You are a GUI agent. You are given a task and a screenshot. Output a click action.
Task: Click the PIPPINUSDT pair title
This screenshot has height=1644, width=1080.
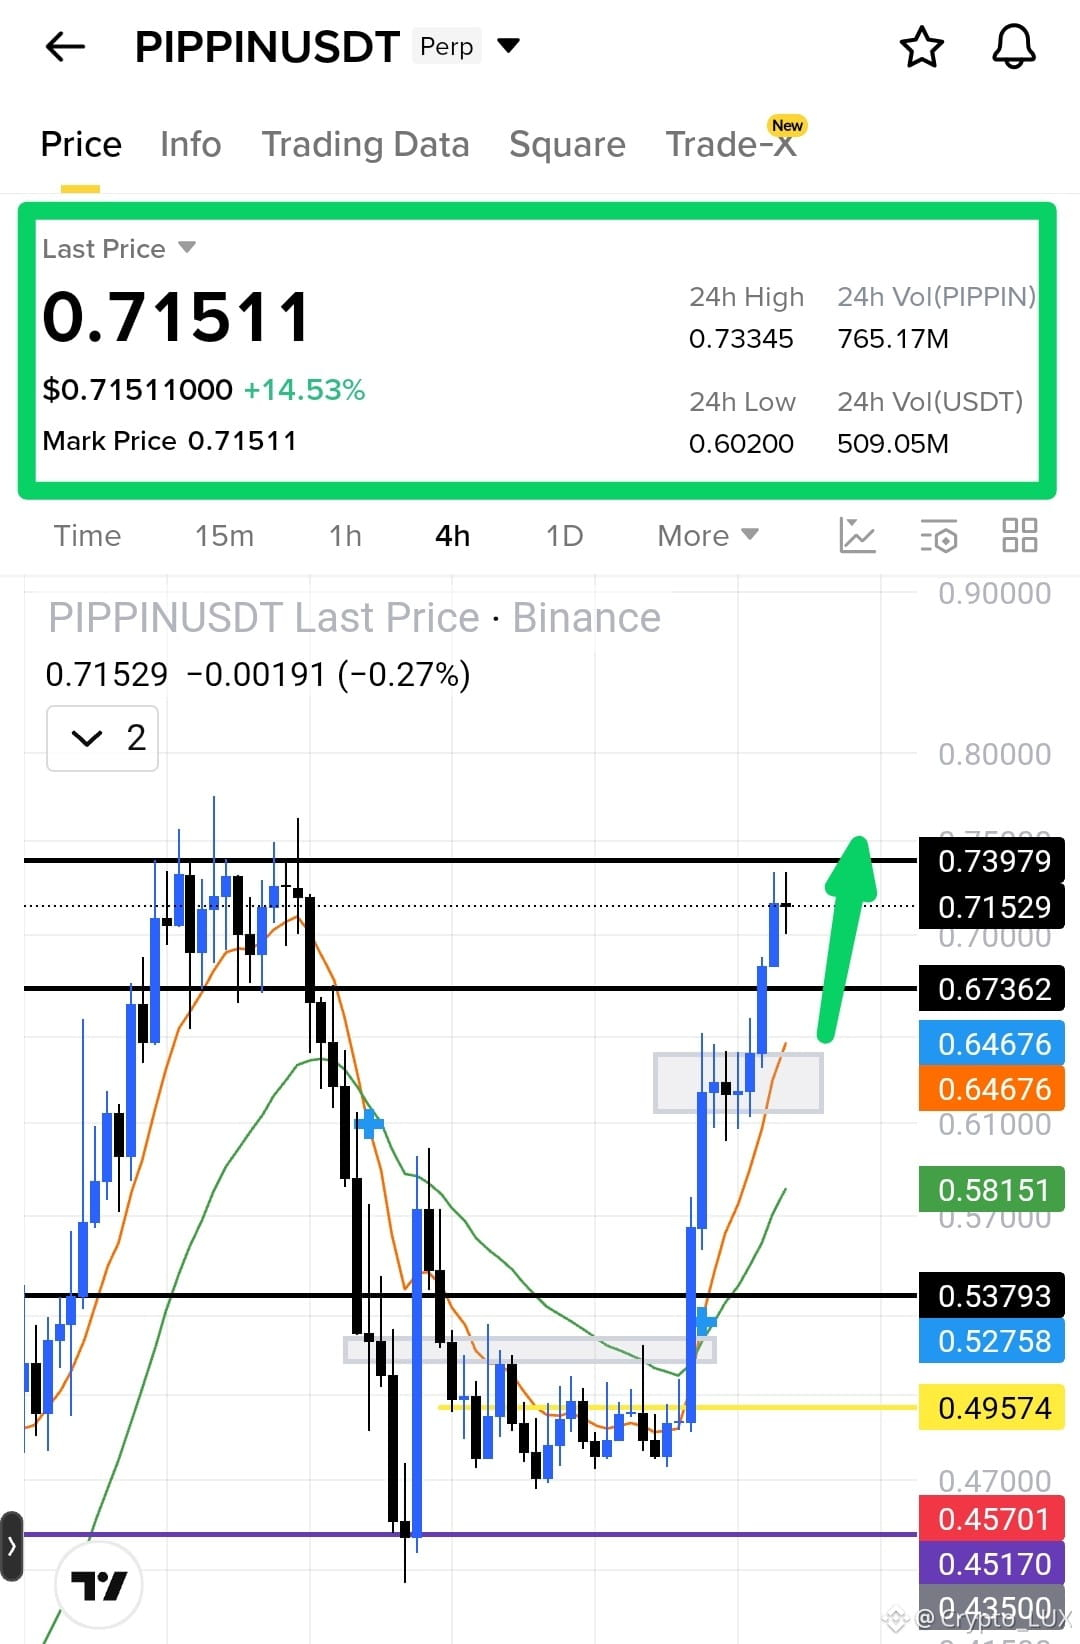pos(267,47)
